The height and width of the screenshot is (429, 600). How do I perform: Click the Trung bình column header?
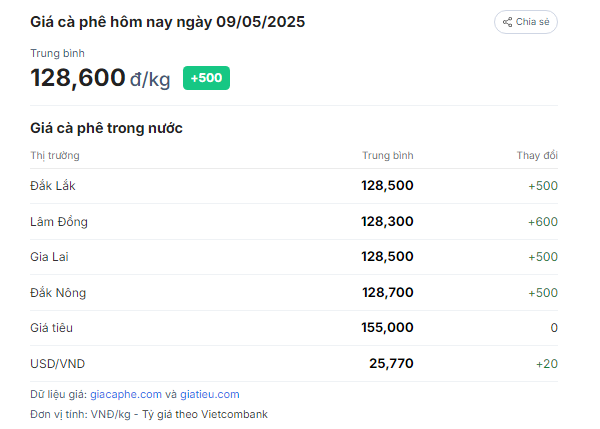pyautogui.click(x=388, y=155)
